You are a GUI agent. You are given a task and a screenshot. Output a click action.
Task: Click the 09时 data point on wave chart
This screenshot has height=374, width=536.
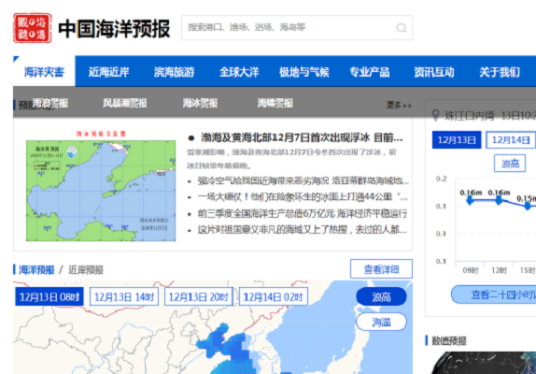coord(470,200)
